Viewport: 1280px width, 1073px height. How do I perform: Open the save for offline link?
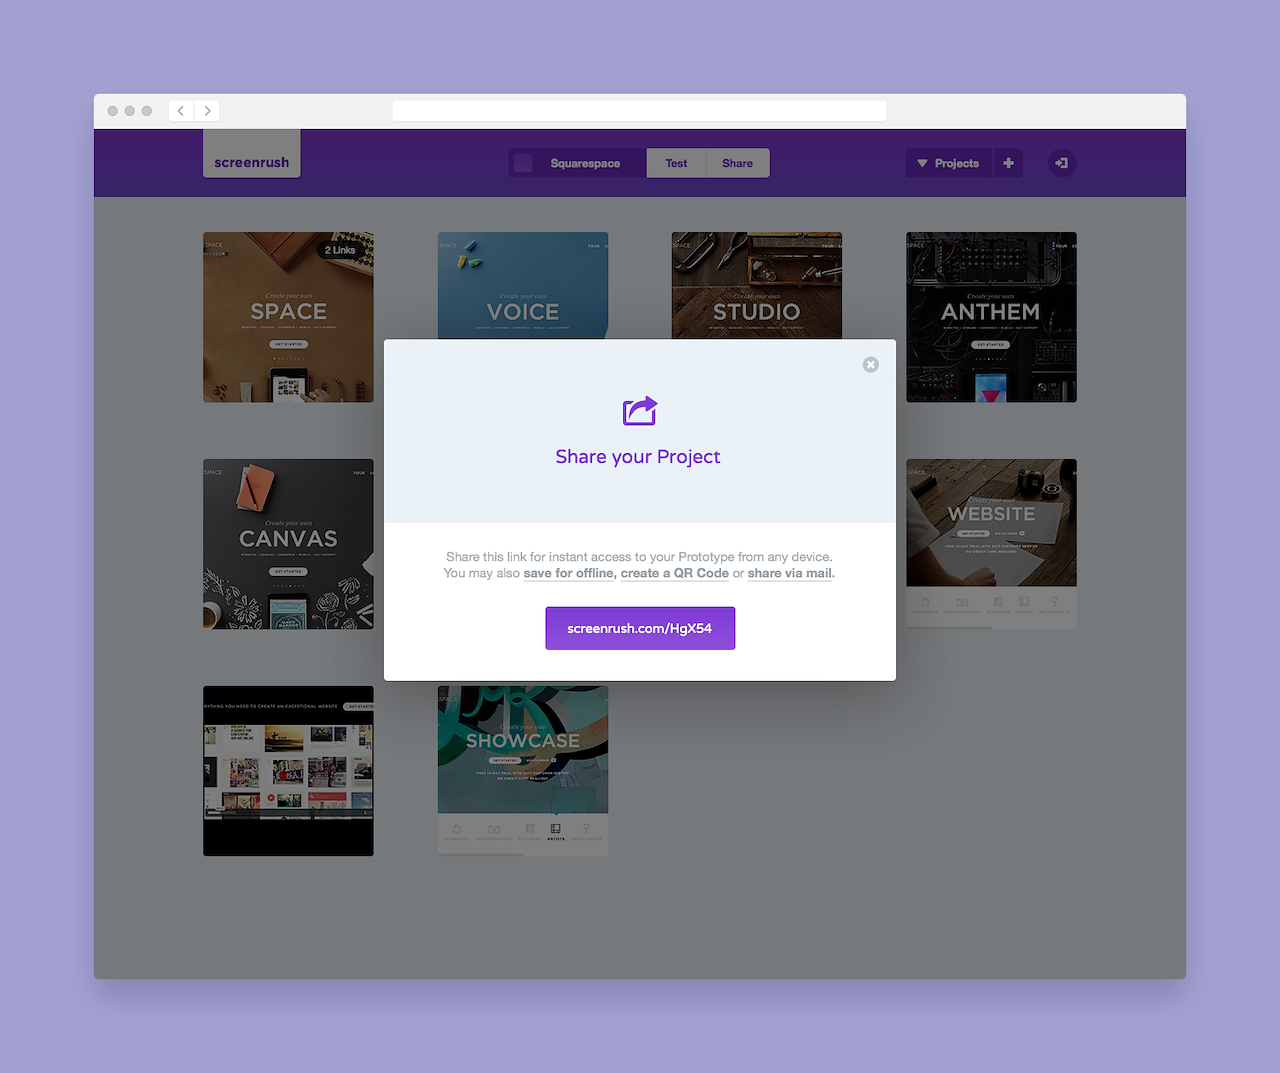(568, 573)
